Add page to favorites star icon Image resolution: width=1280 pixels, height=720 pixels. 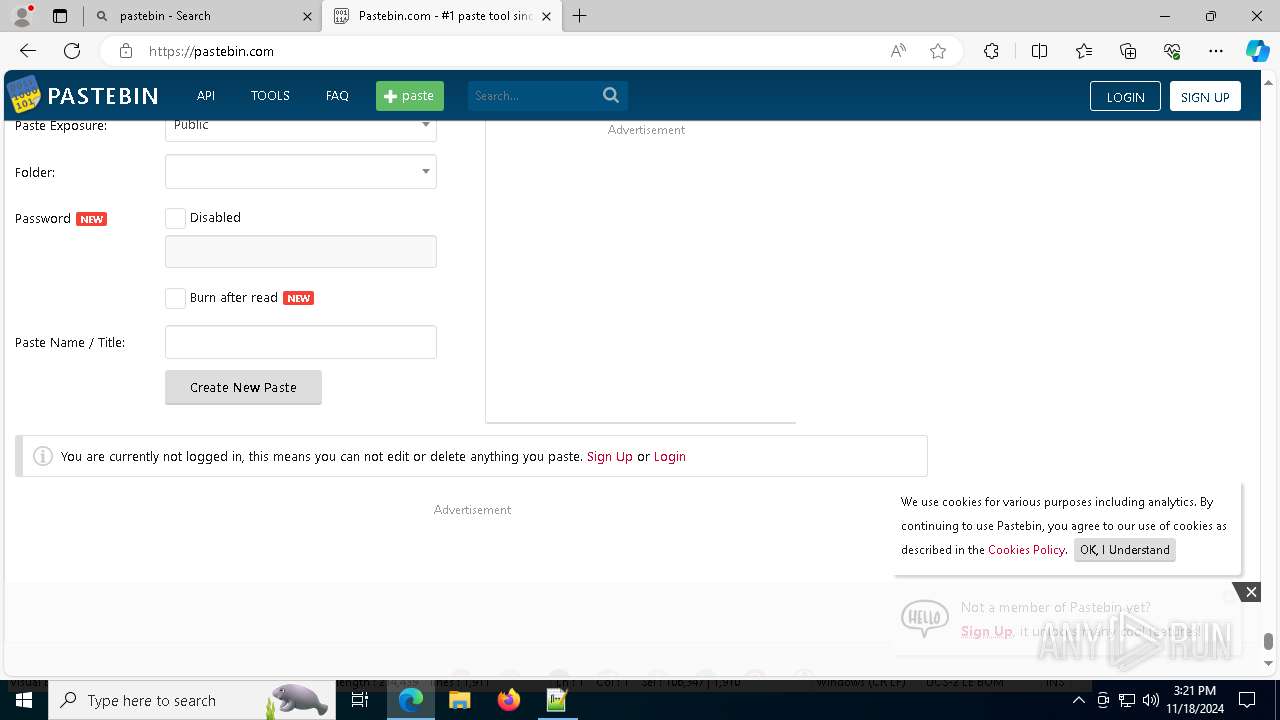(x=938, y=51)
